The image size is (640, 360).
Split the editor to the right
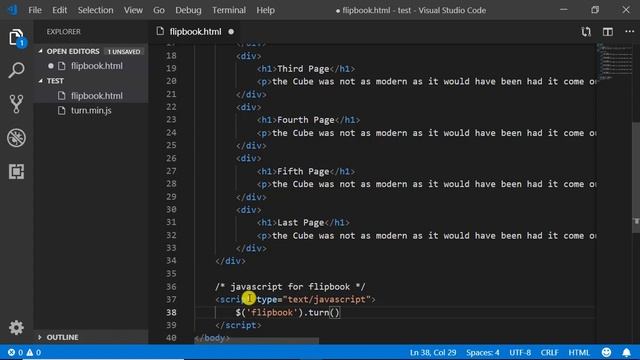608,32
